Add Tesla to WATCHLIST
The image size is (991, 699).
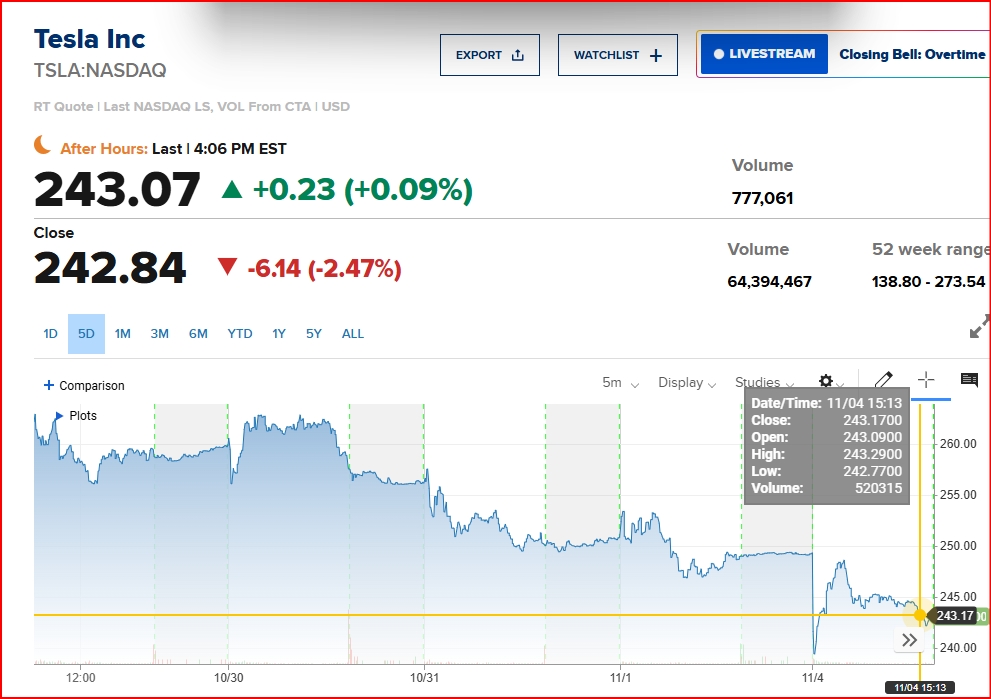pyautogui.click(x=617, y=55)
